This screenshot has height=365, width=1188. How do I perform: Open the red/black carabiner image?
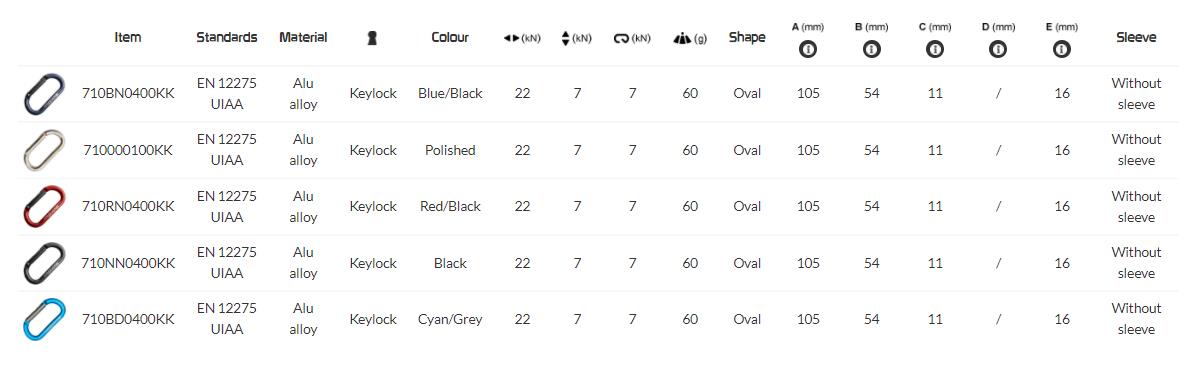(44, 207)
